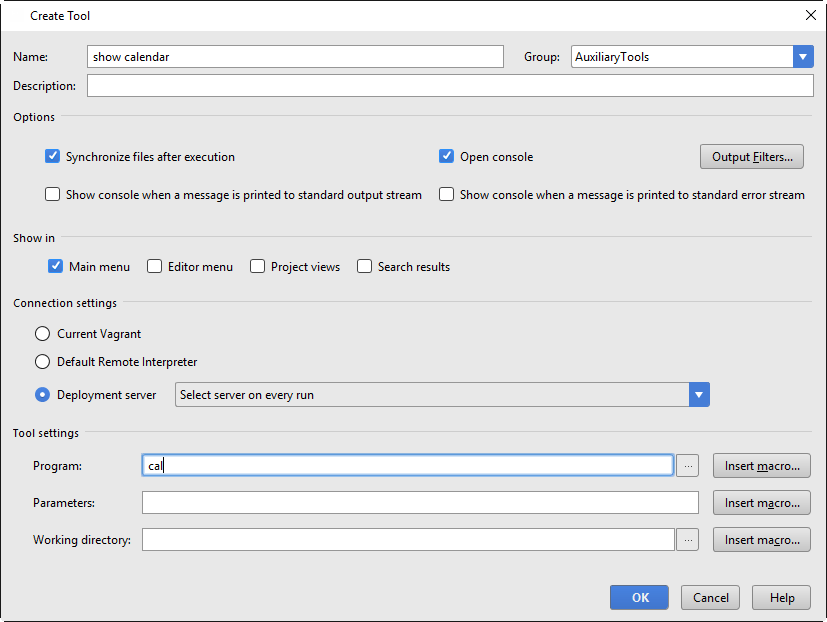The image size is (827, 622).
Task: Check the Editor menu option
Action: (x=154, y=266)
